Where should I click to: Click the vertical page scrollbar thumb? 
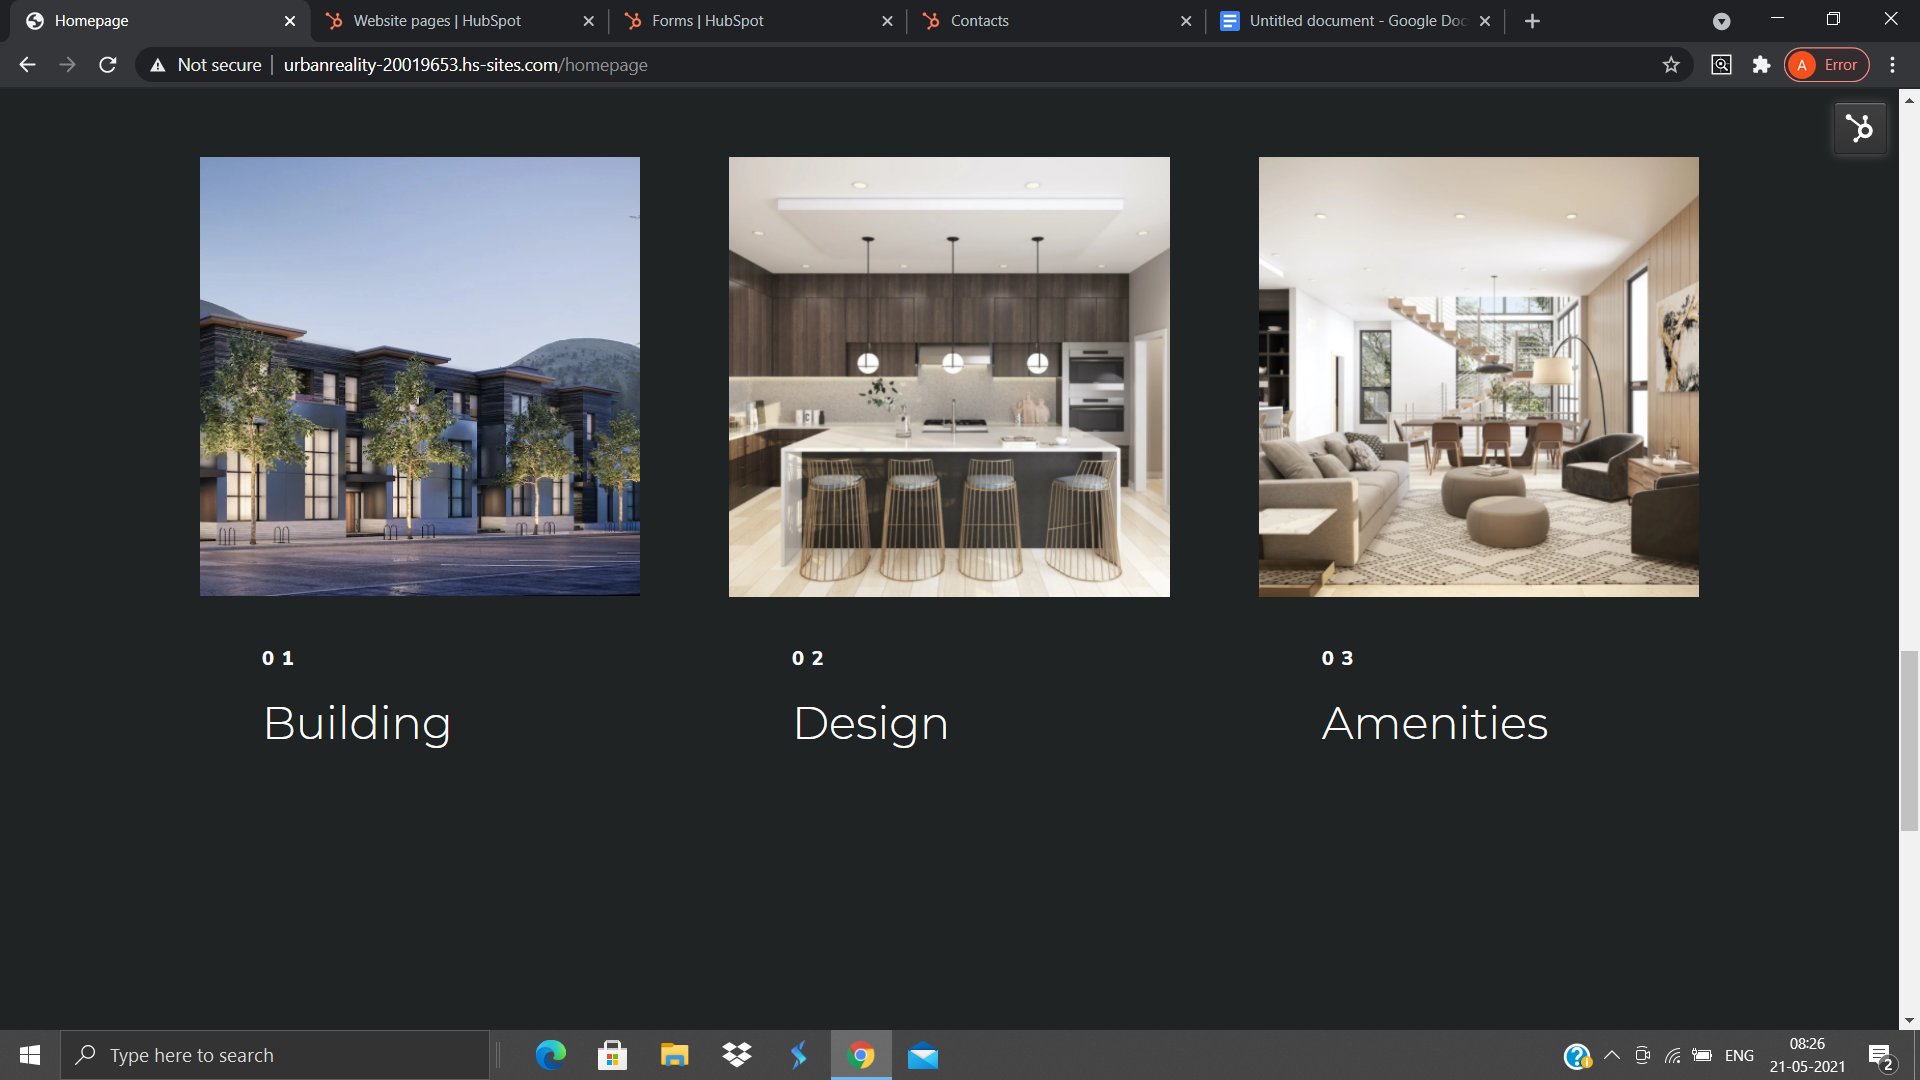1909,740
